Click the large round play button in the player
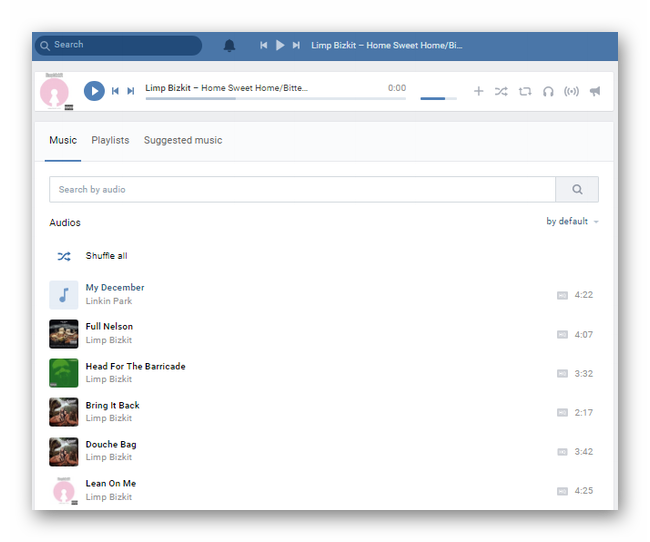 click(94, 91)
